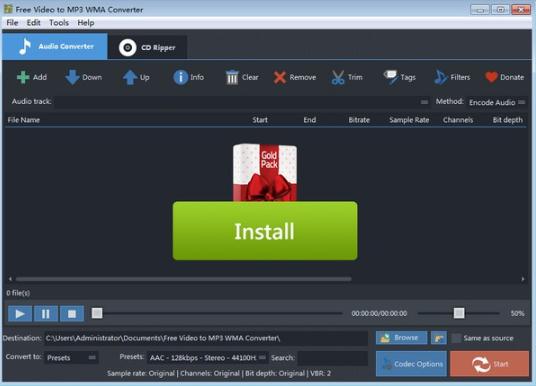Screen dimensions: 536x386
Task: Click the Gold Pack gift box
Action: pyautogui.click(x=265, y=172)
